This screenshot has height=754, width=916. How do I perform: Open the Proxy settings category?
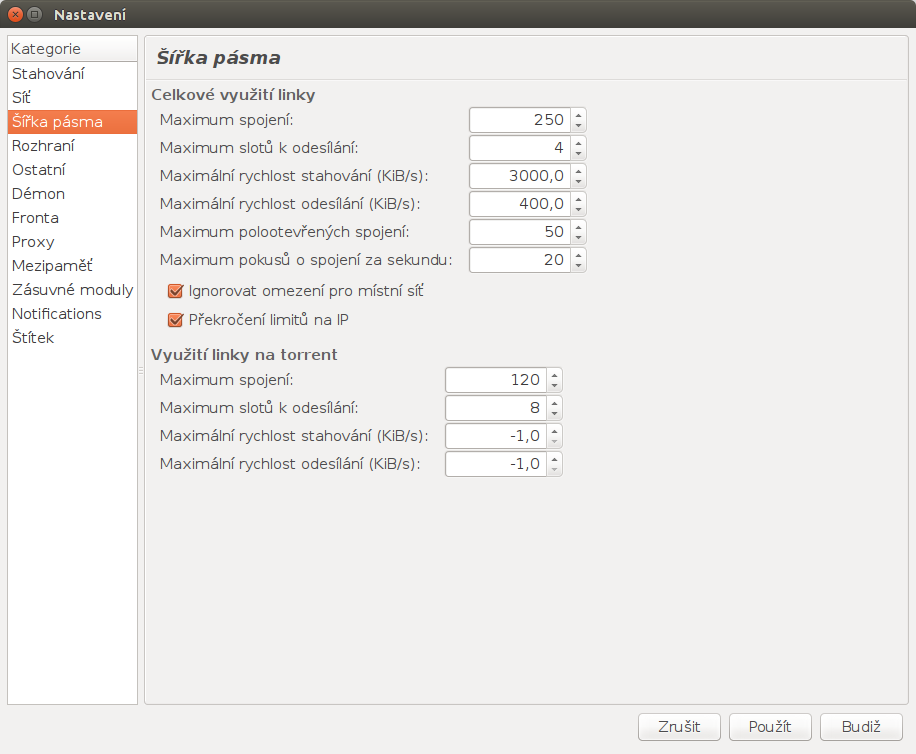[x=33, y=242]
